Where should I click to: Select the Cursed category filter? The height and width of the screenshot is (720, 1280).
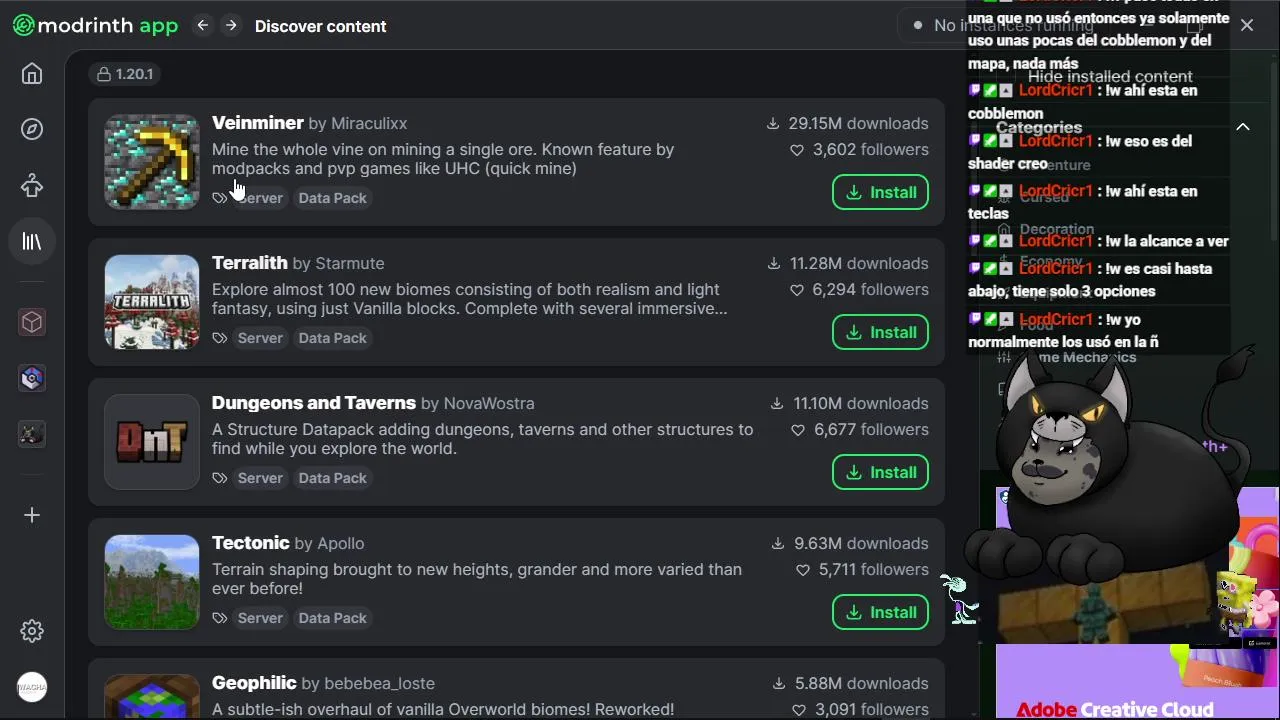point(1044,197)
